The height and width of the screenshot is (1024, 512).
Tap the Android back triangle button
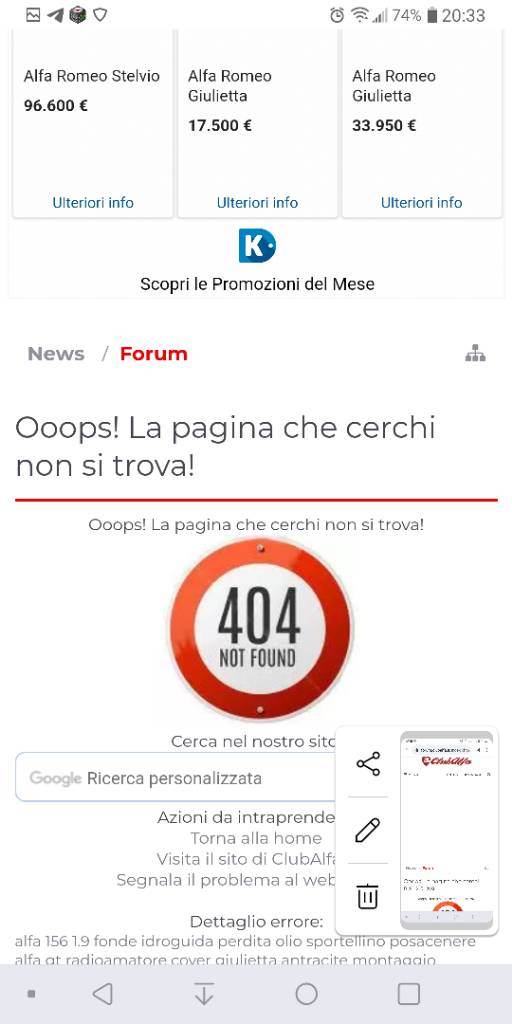click(x=103, y=994)
